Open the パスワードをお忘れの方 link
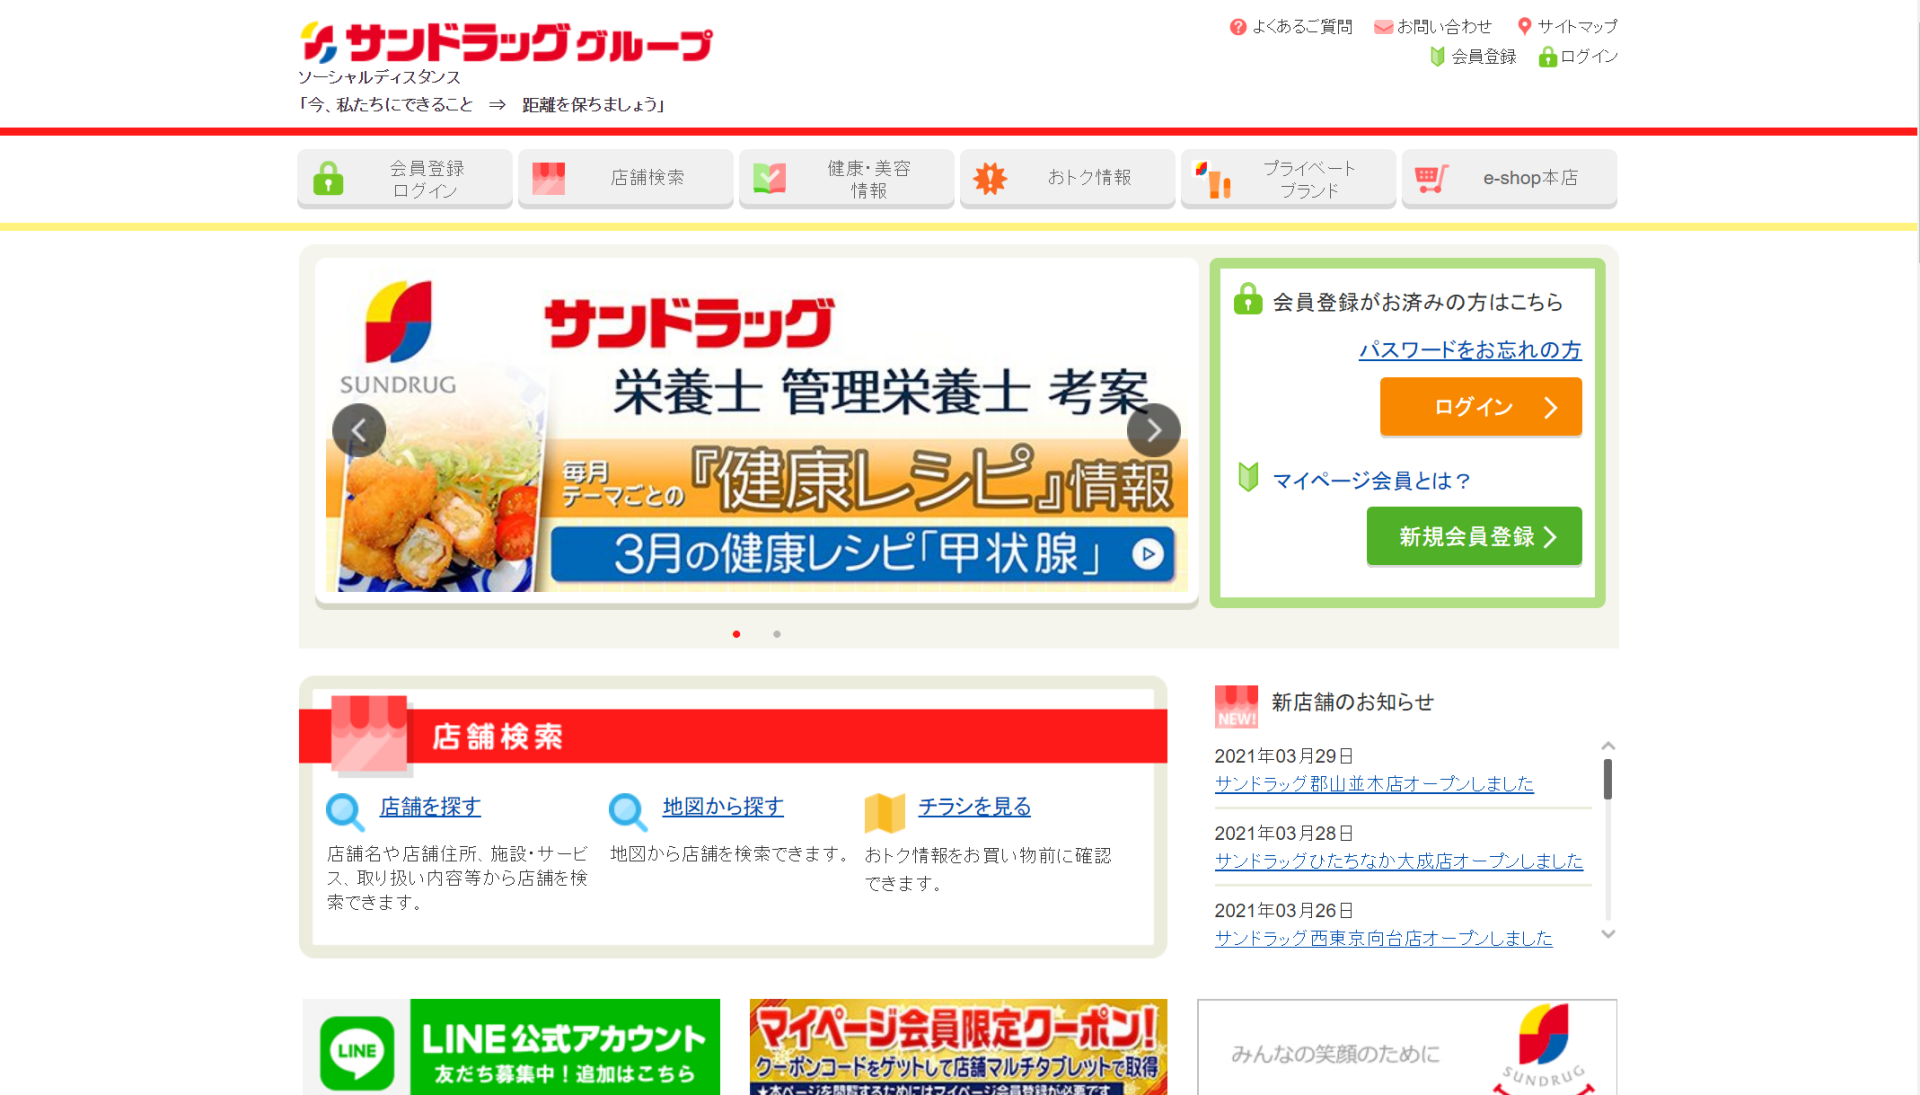 1469,349
